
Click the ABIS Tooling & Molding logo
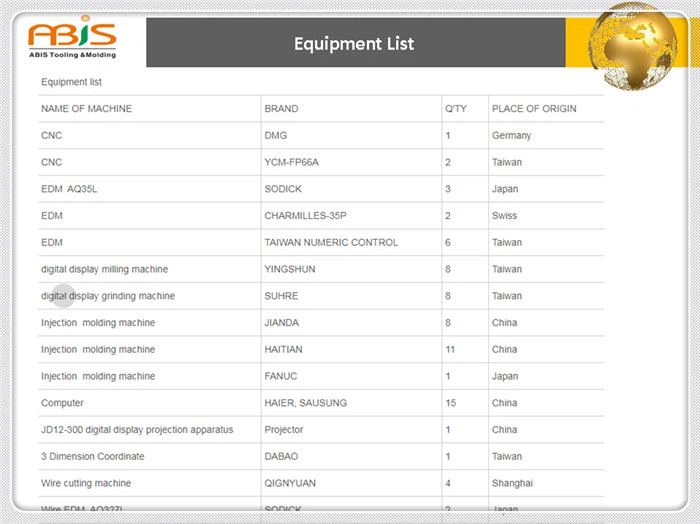click(x=72, y=40)
